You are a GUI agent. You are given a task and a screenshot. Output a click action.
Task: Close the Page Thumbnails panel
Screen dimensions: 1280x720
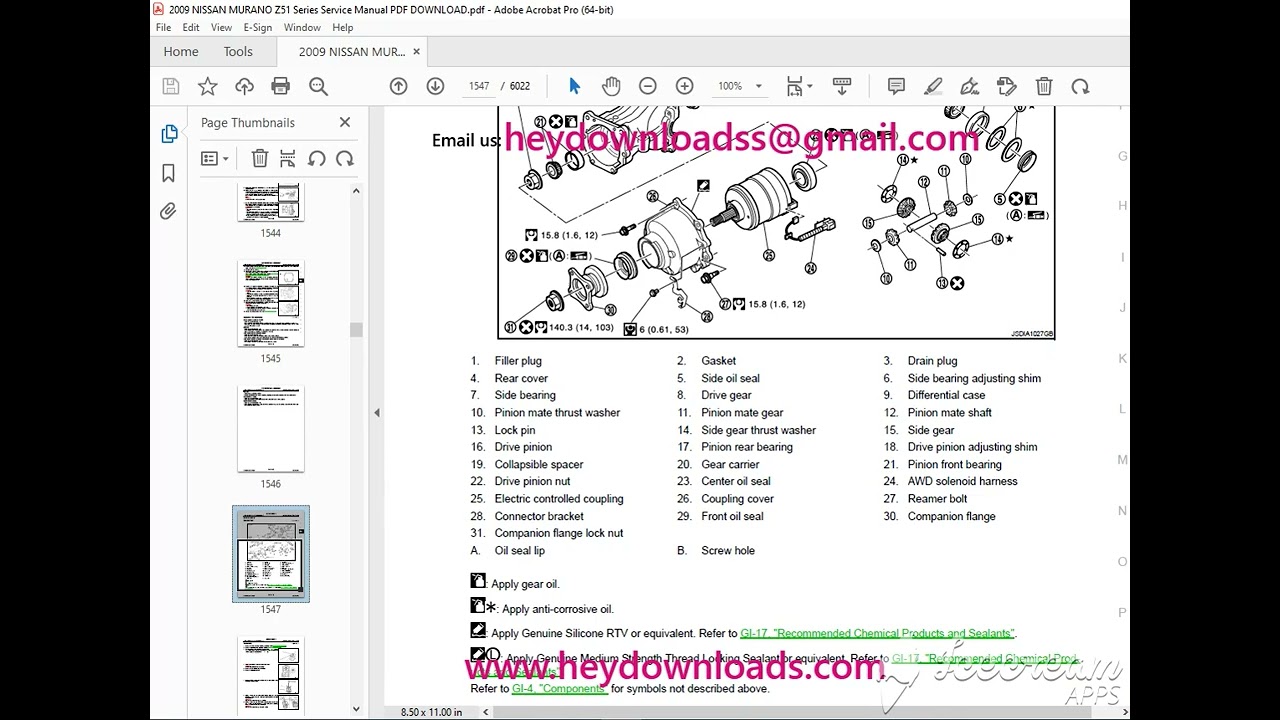[345, 122]
